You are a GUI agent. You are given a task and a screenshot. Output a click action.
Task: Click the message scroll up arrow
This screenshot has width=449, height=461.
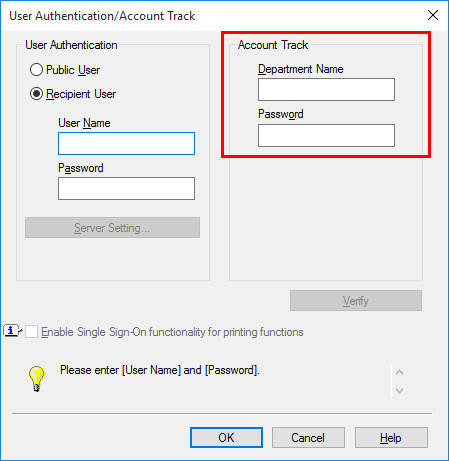tap(399, 372)
